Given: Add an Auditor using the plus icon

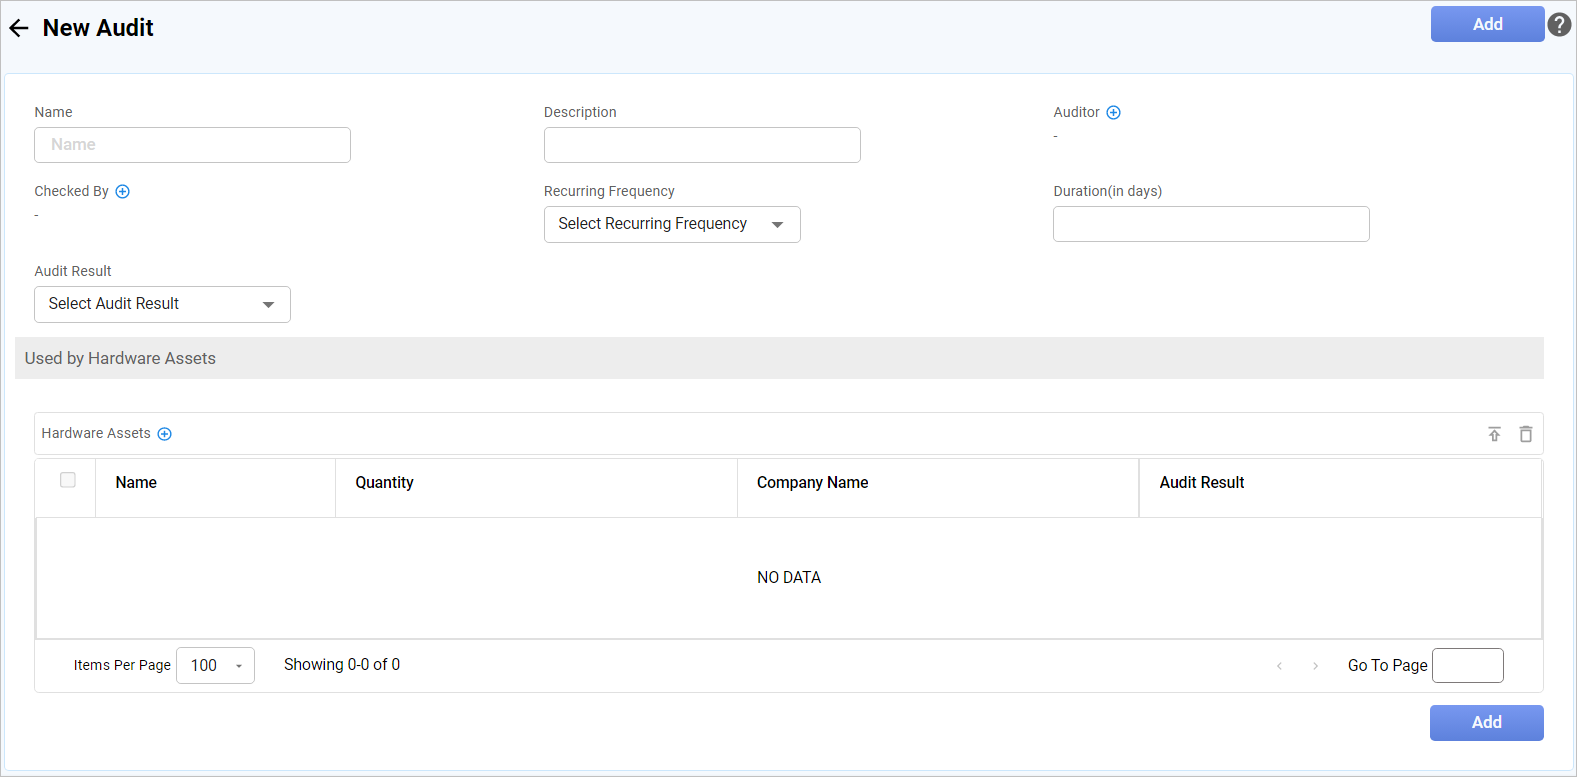Looking at the screenshot, I should pyautogui.click(x=1113, y=113).
